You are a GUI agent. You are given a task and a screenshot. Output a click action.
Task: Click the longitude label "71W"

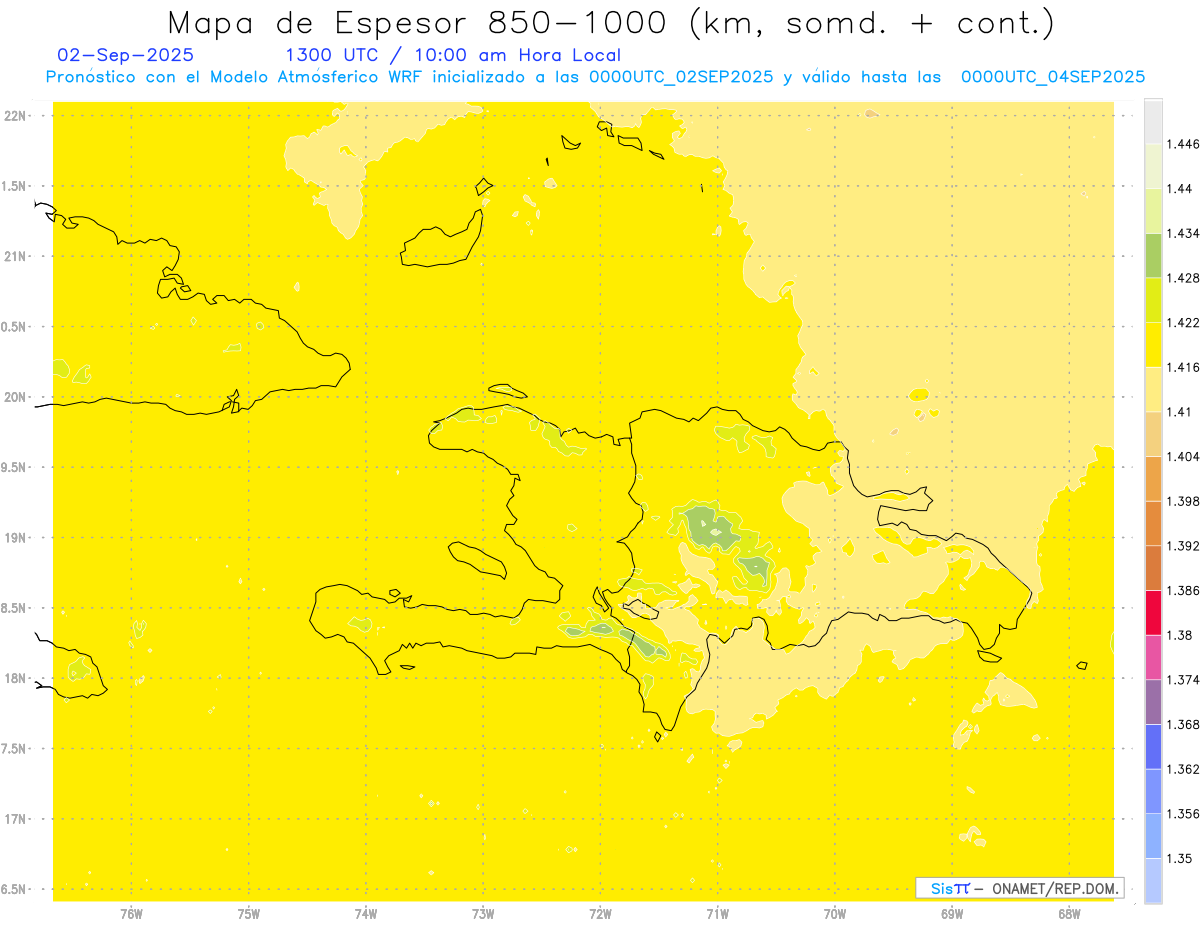coord(717,914)
